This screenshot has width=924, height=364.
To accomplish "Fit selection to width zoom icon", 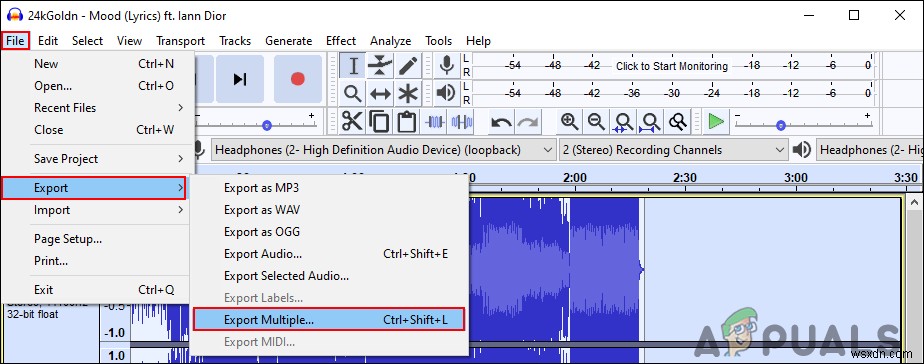I will click(x=623, y=122).
